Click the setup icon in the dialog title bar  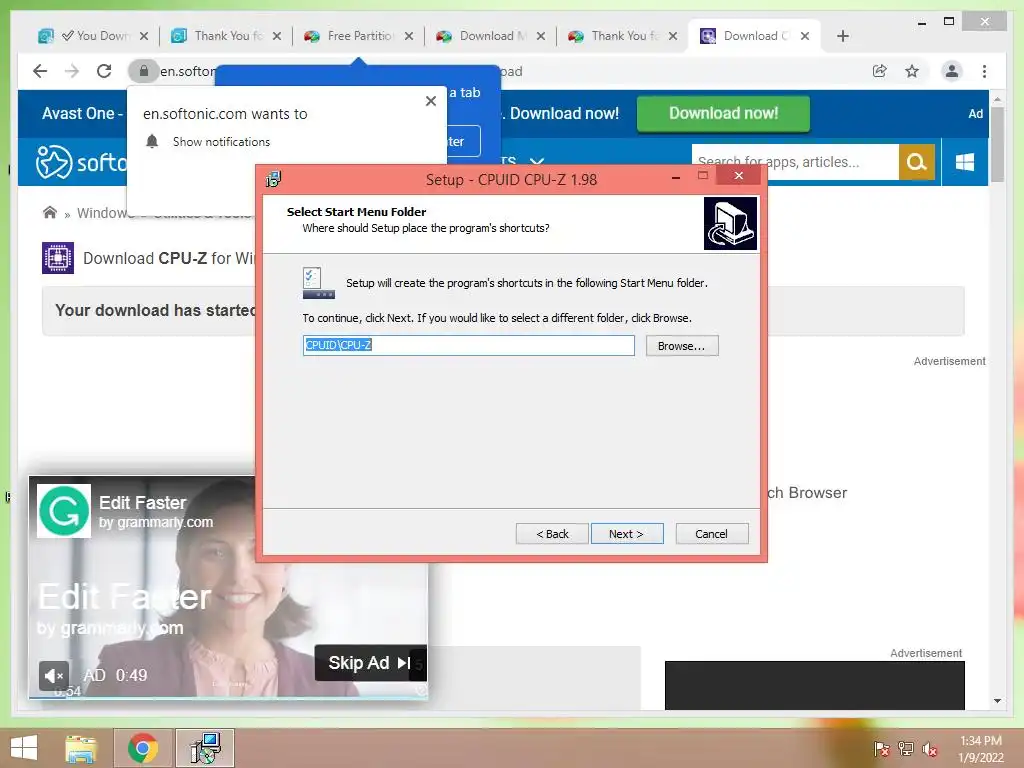click(x=274, y=179)
